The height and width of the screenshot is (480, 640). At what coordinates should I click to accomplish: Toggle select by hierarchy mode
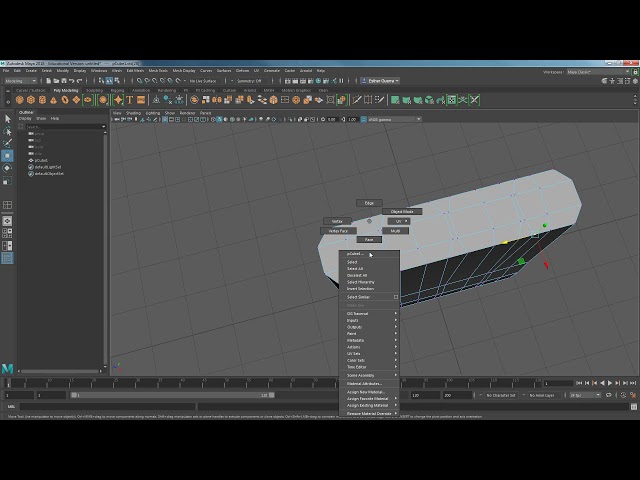[101, 81]
